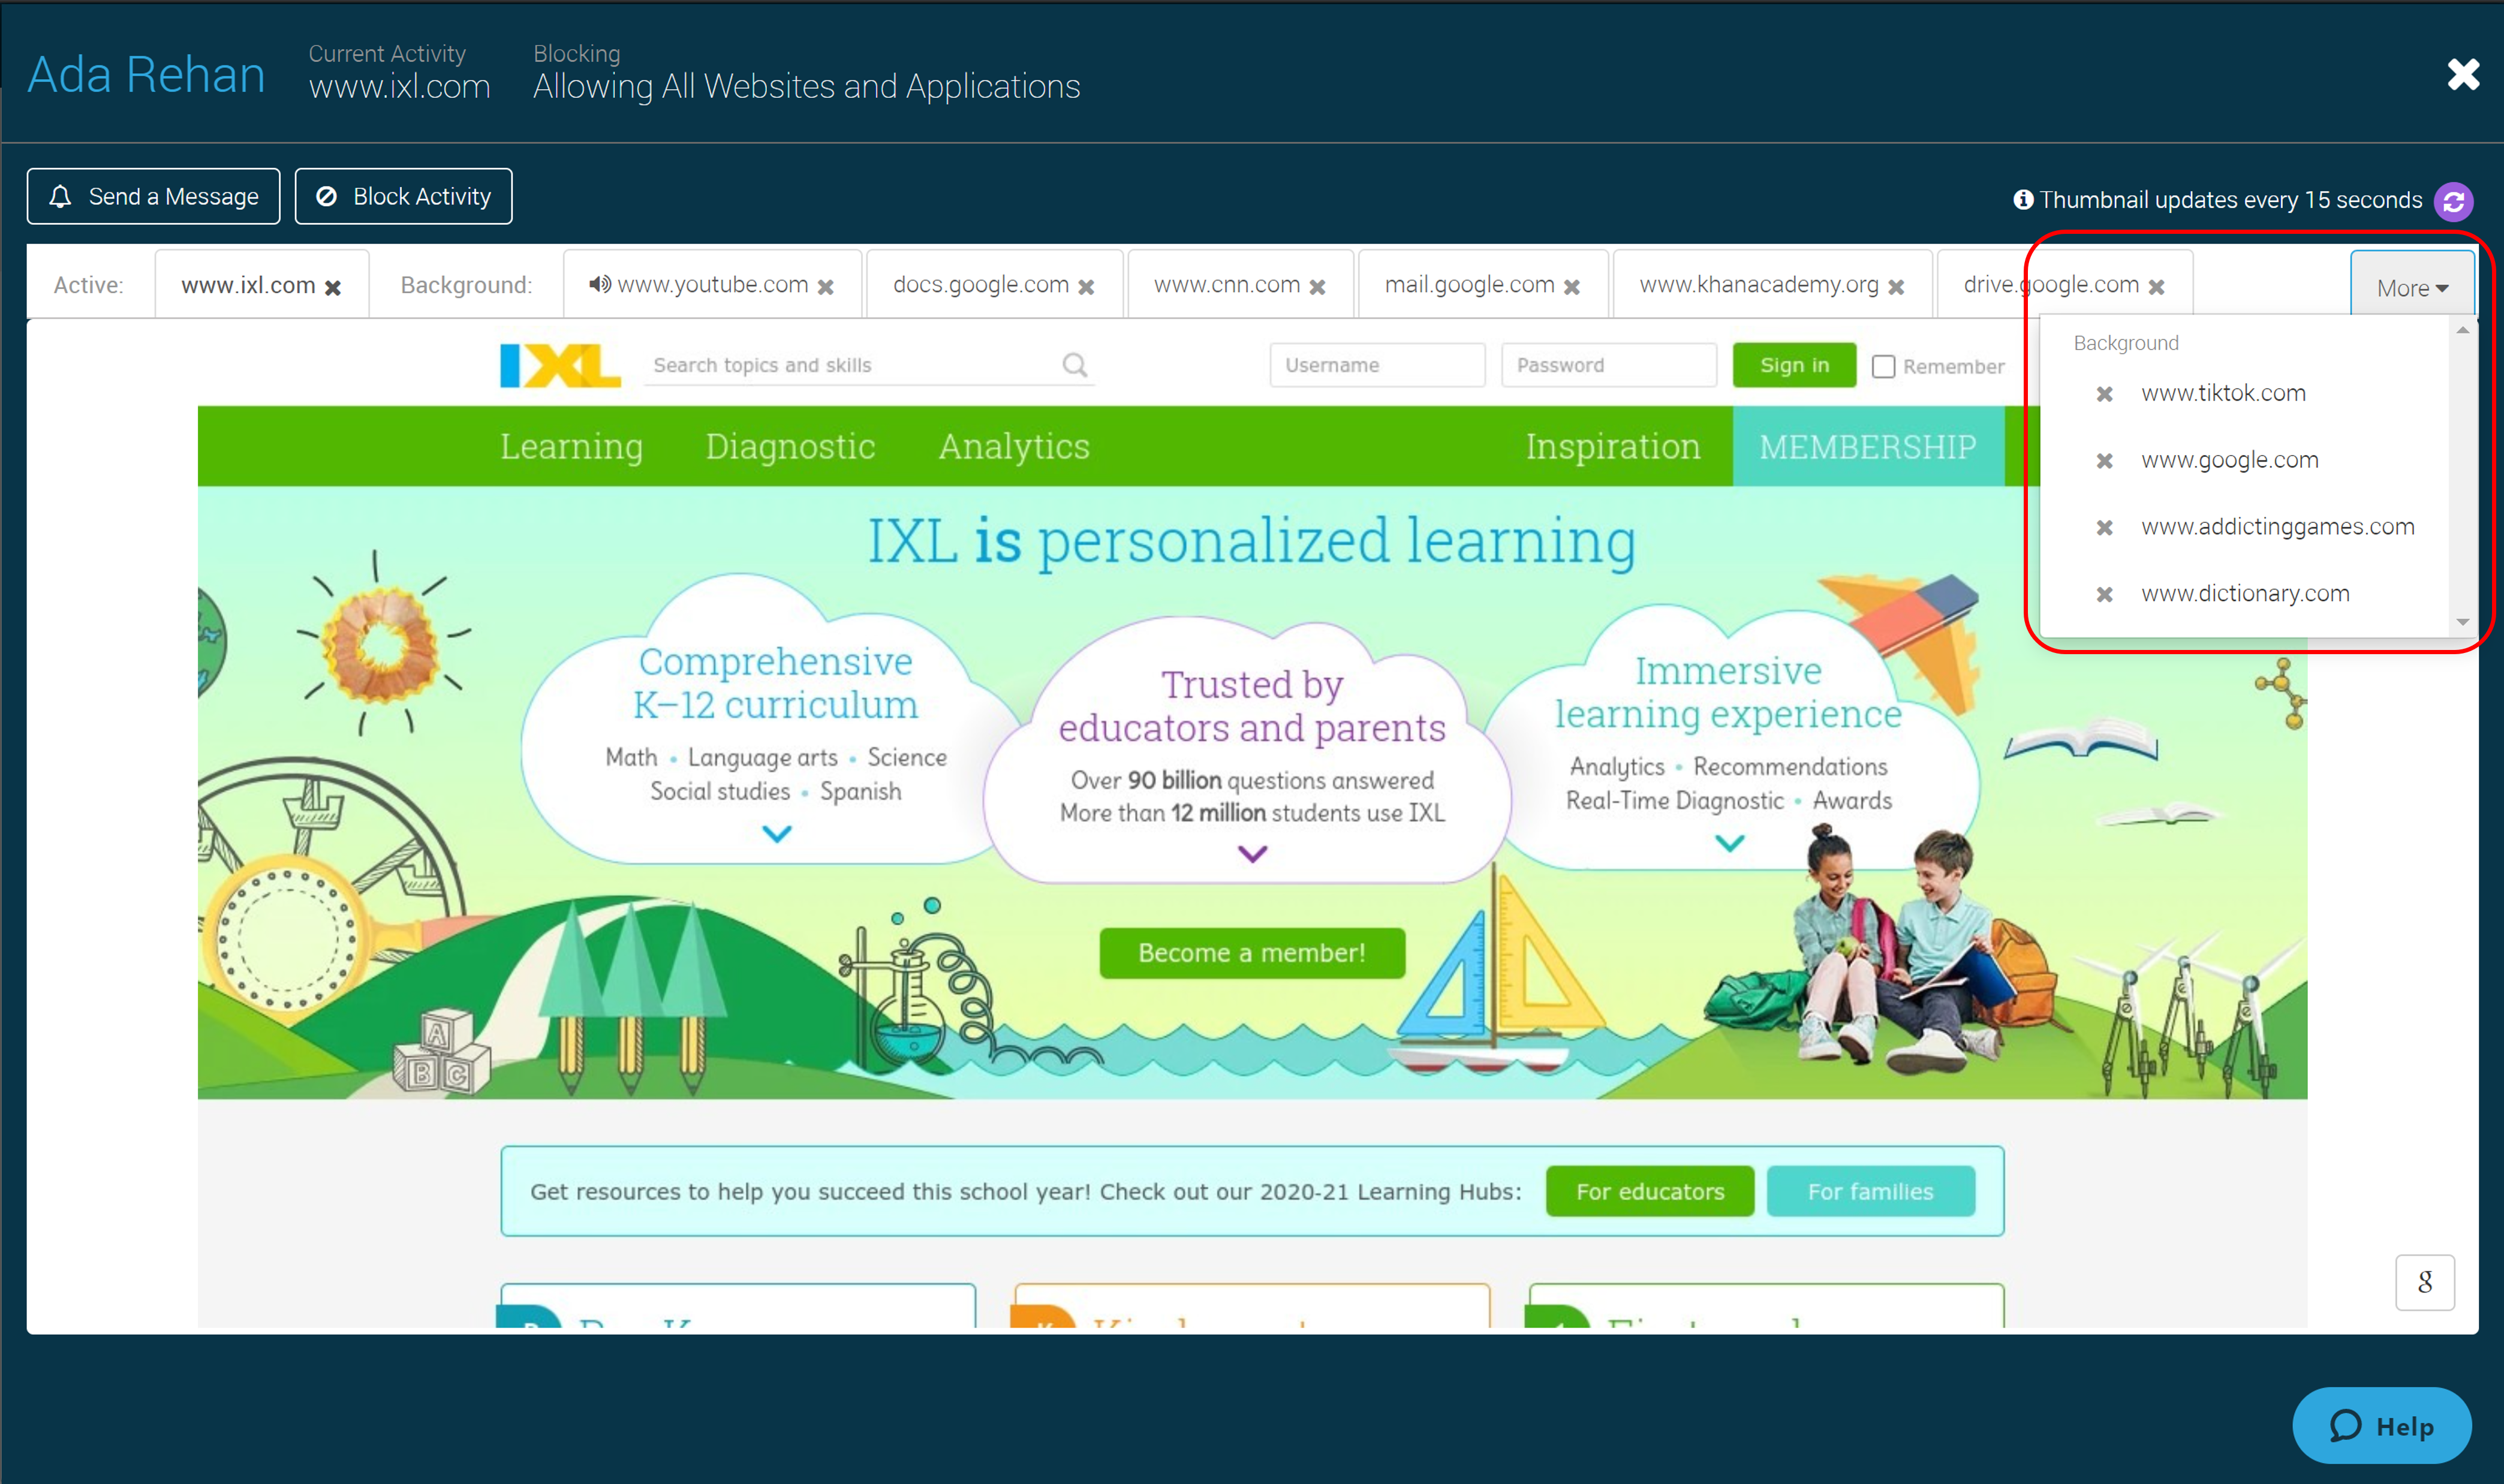Close www.google.com from the More list
Image resolution: width=2504 pixels, height=1484 pixels.
(2105, 461)
